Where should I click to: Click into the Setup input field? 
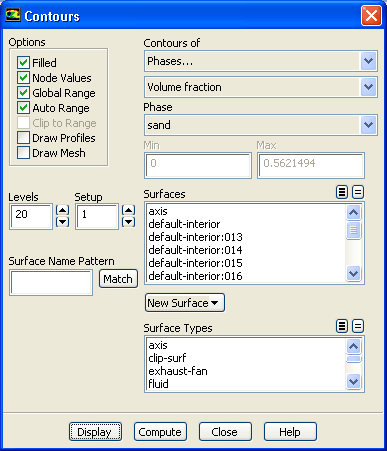pos(97,216)
